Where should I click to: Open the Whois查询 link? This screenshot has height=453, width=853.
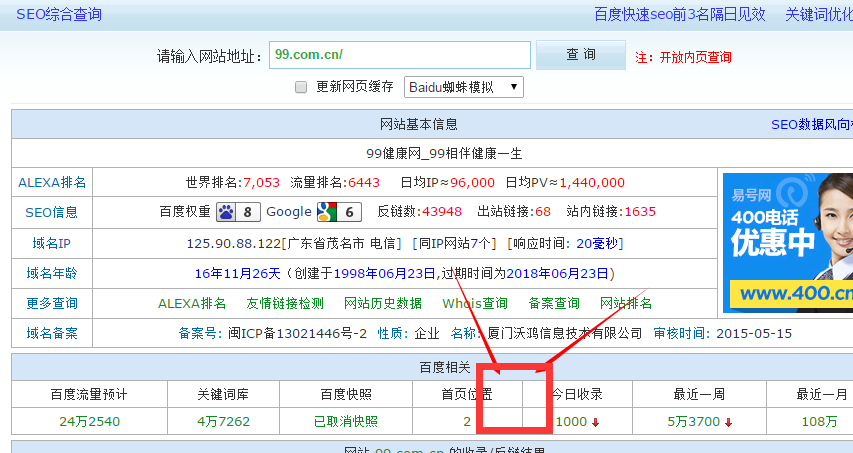(x=475, y=303)
